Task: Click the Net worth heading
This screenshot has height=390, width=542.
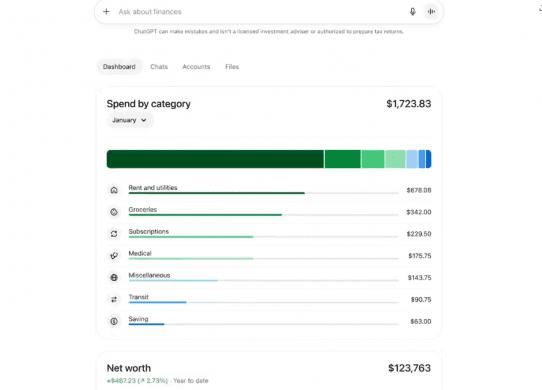Action: 129,368
